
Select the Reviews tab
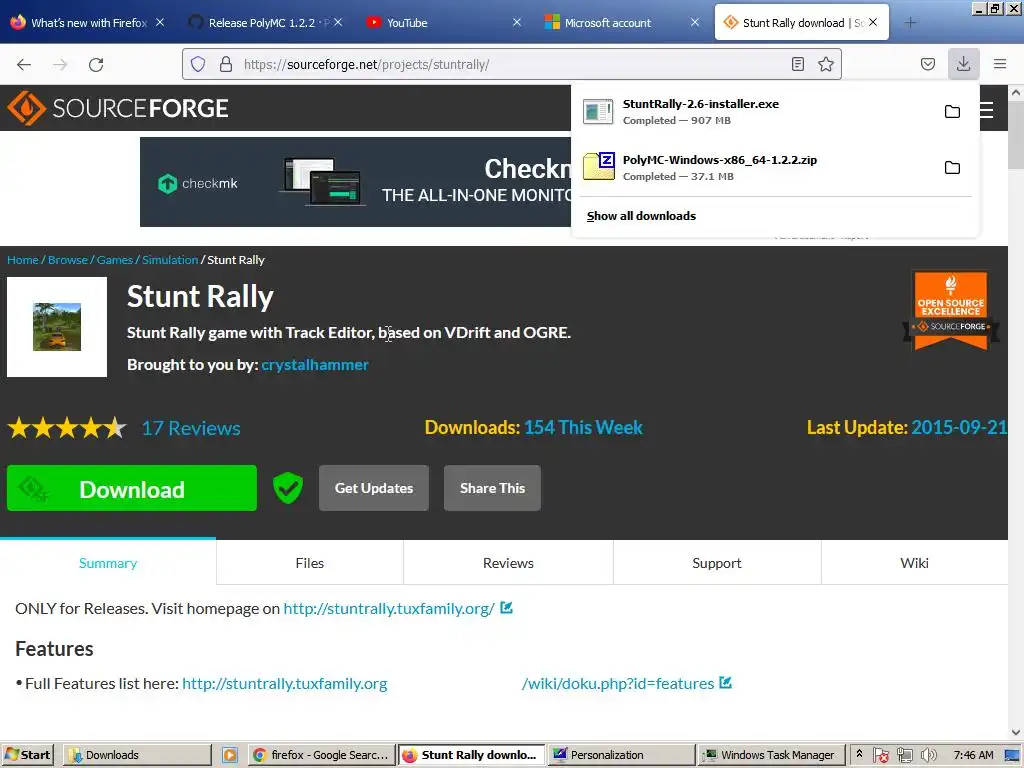508,563
